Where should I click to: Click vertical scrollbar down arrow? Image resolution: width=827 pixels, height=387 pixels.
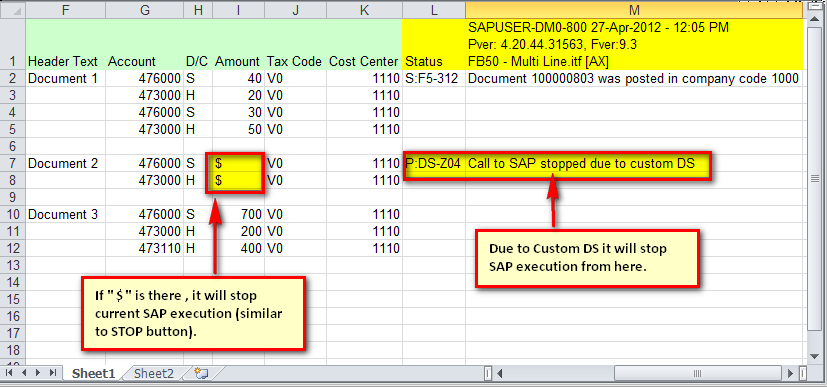click(814, 356)
